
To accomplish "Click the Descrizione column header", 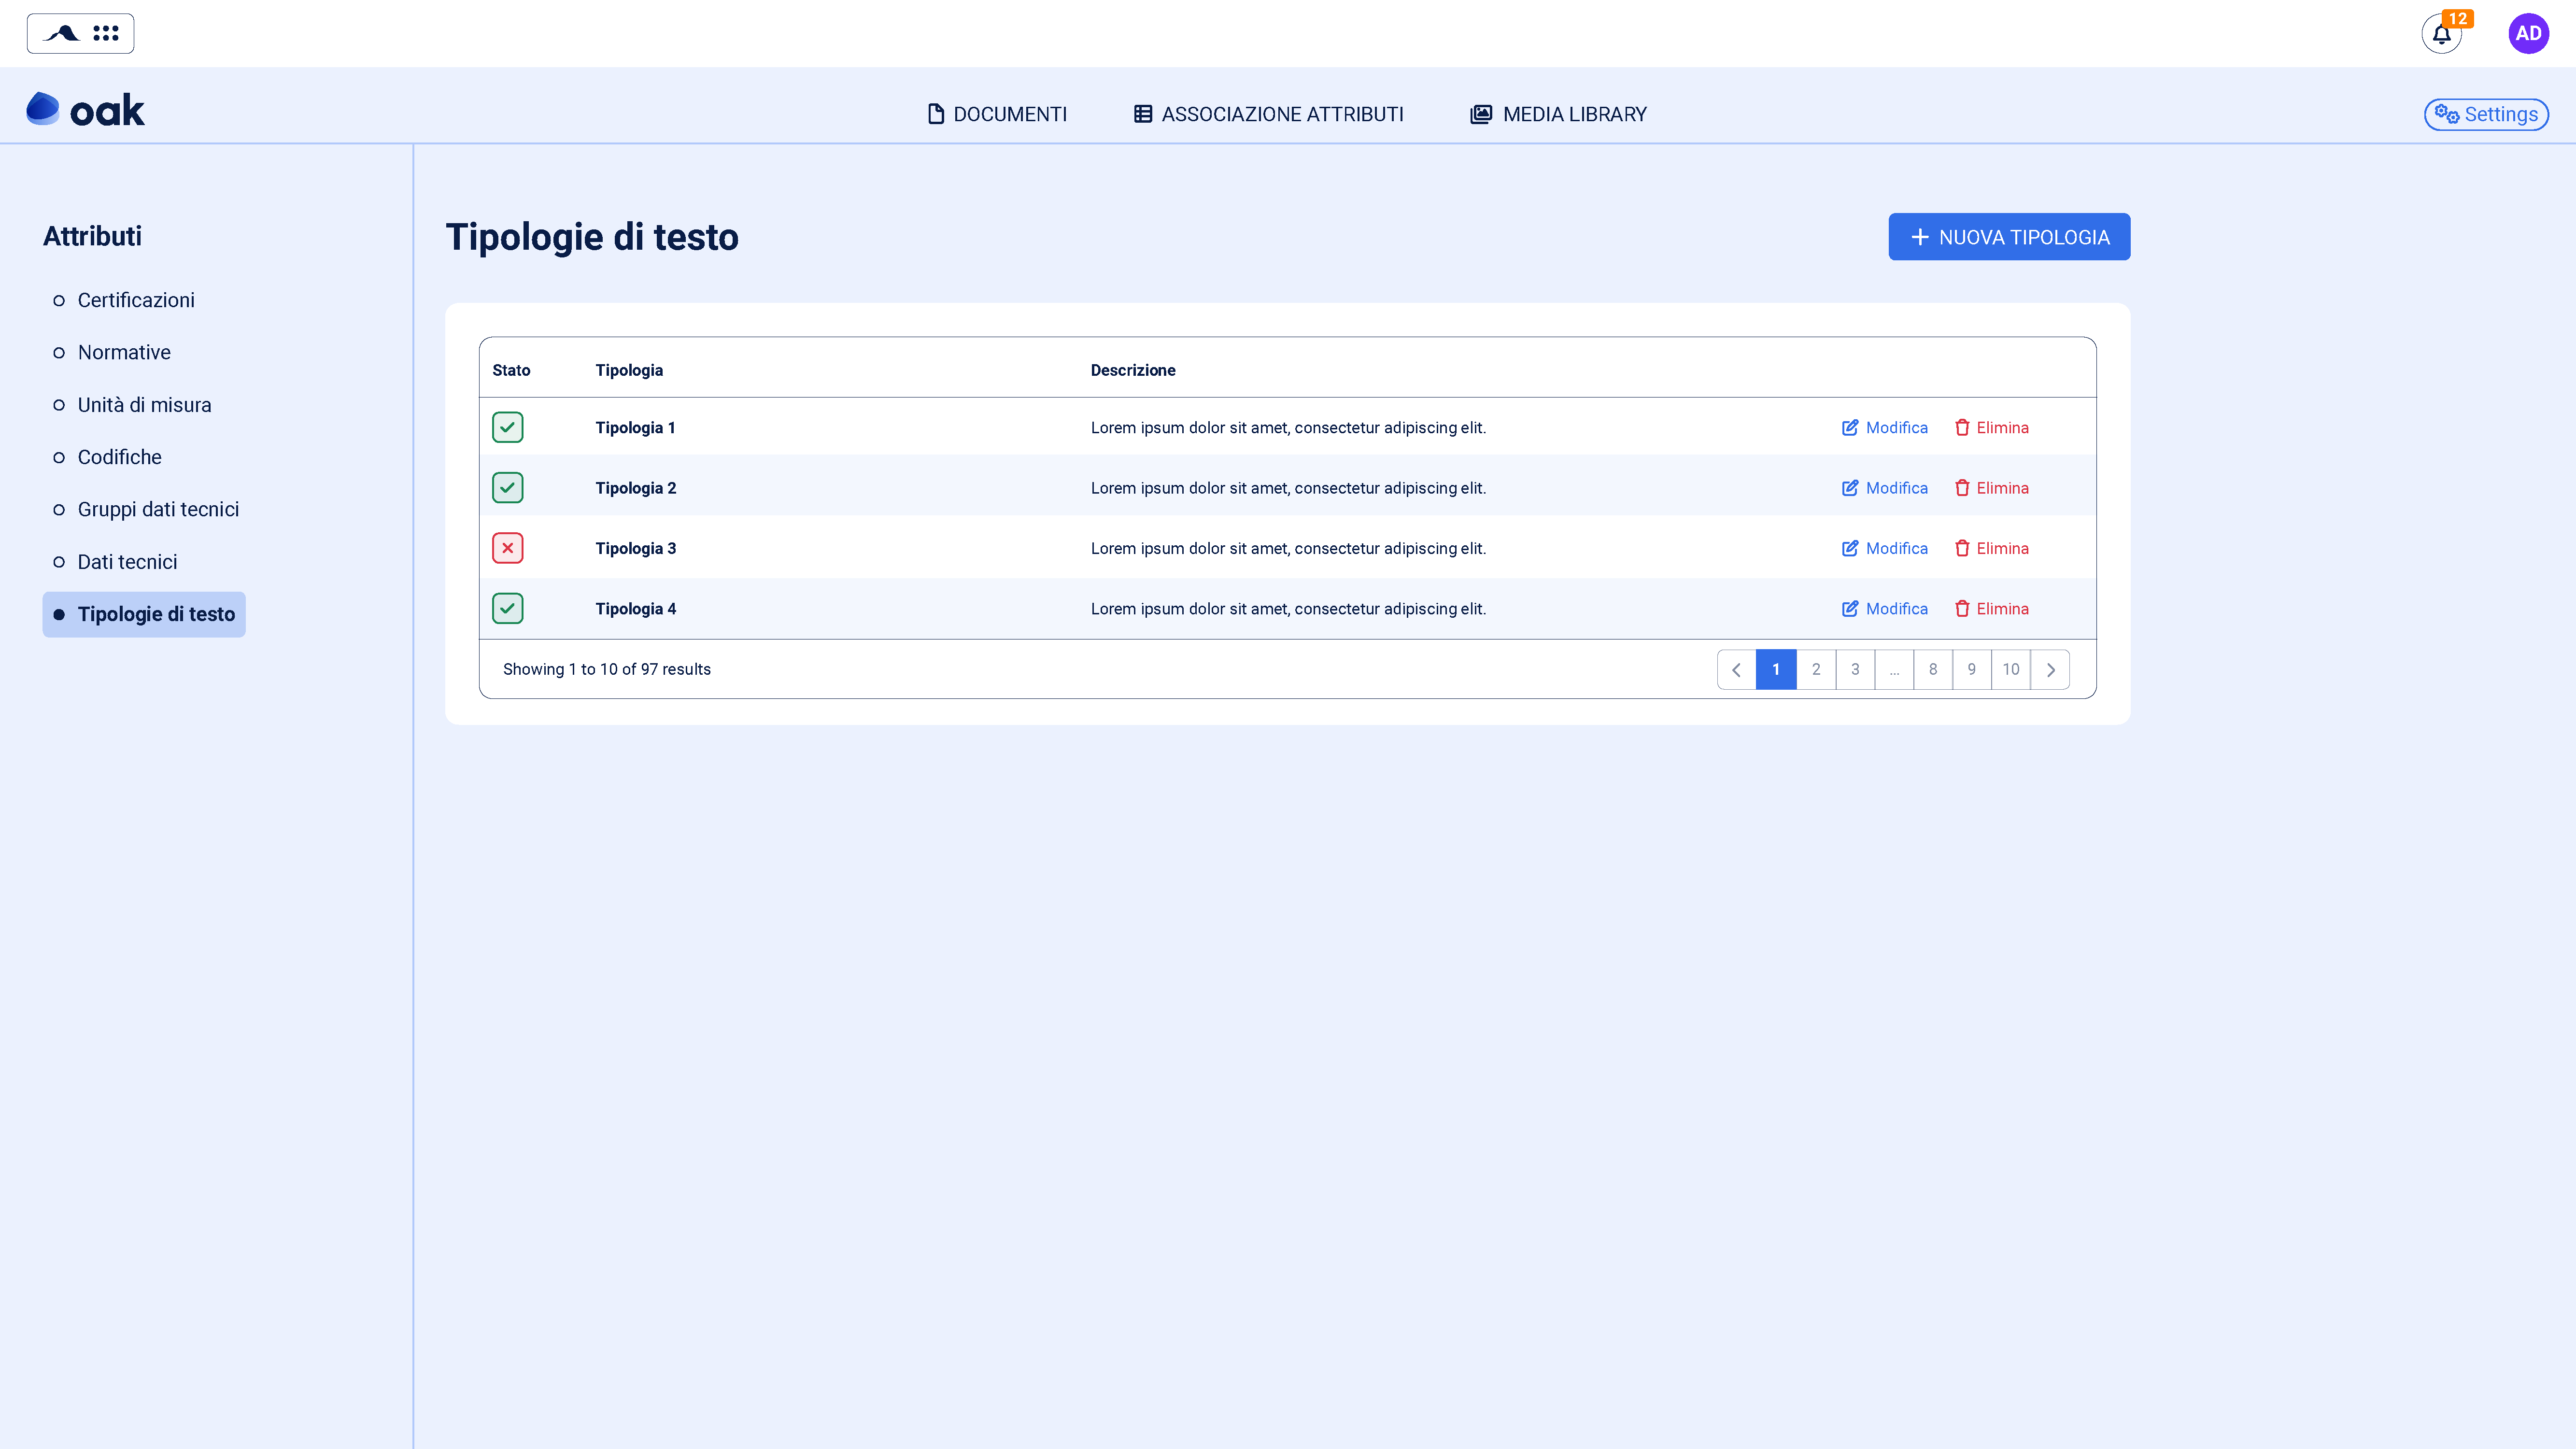I will pos(1133,370).
